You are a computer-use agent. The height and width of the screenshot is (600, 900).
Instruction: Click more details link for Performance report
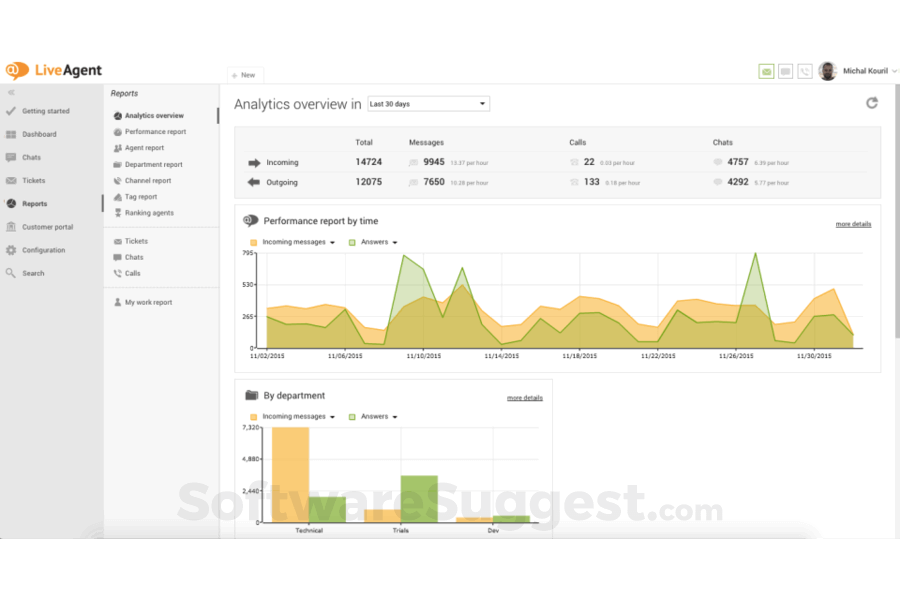pos(853,224)
